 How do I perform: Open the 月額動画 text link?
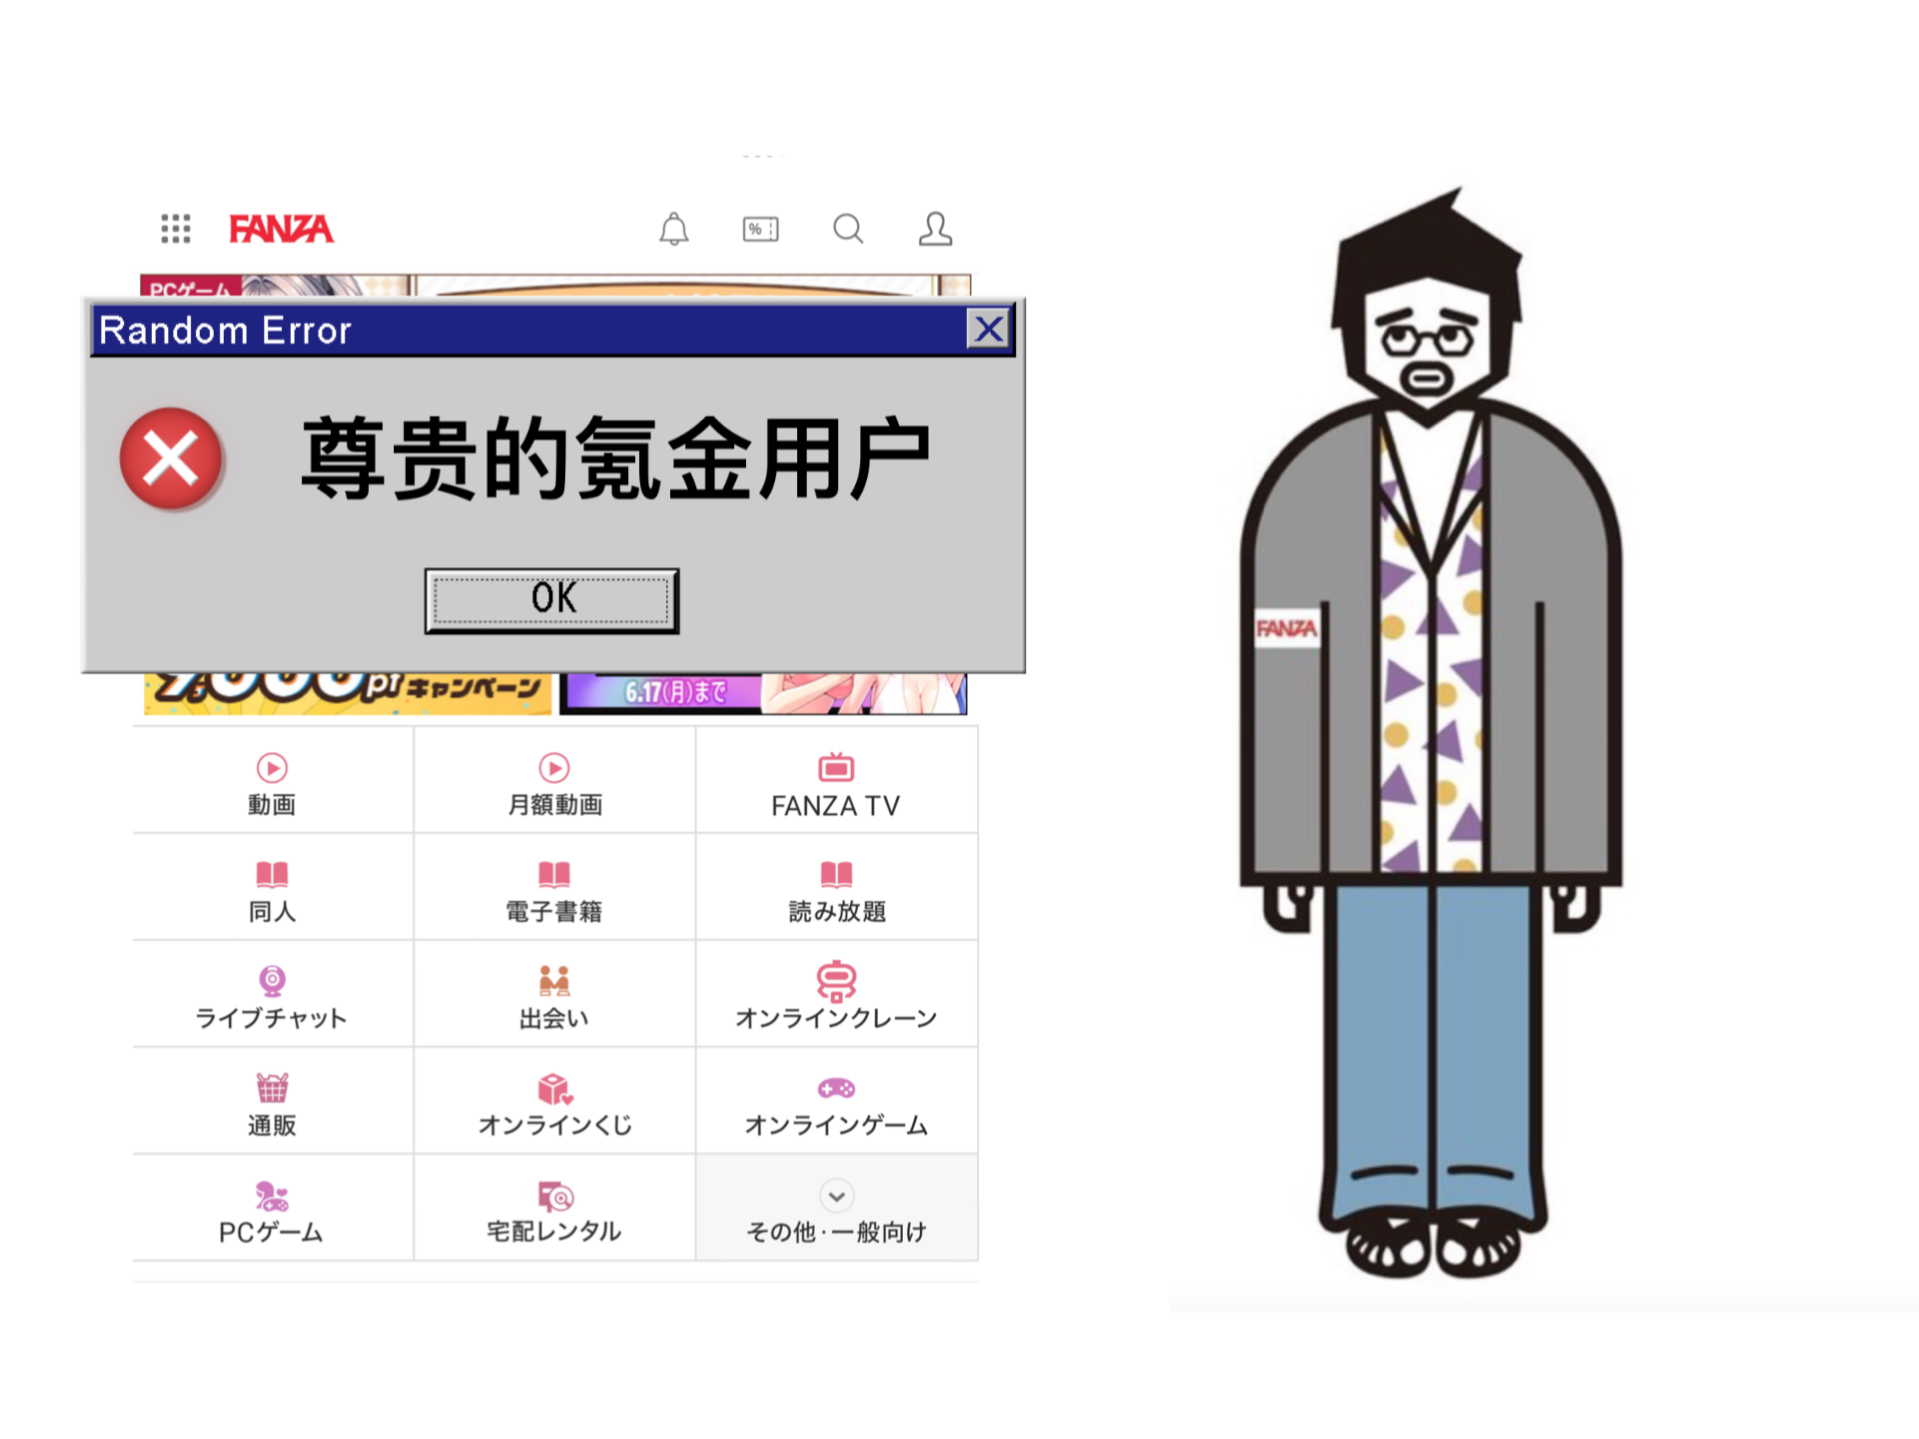tap(555, 805)
